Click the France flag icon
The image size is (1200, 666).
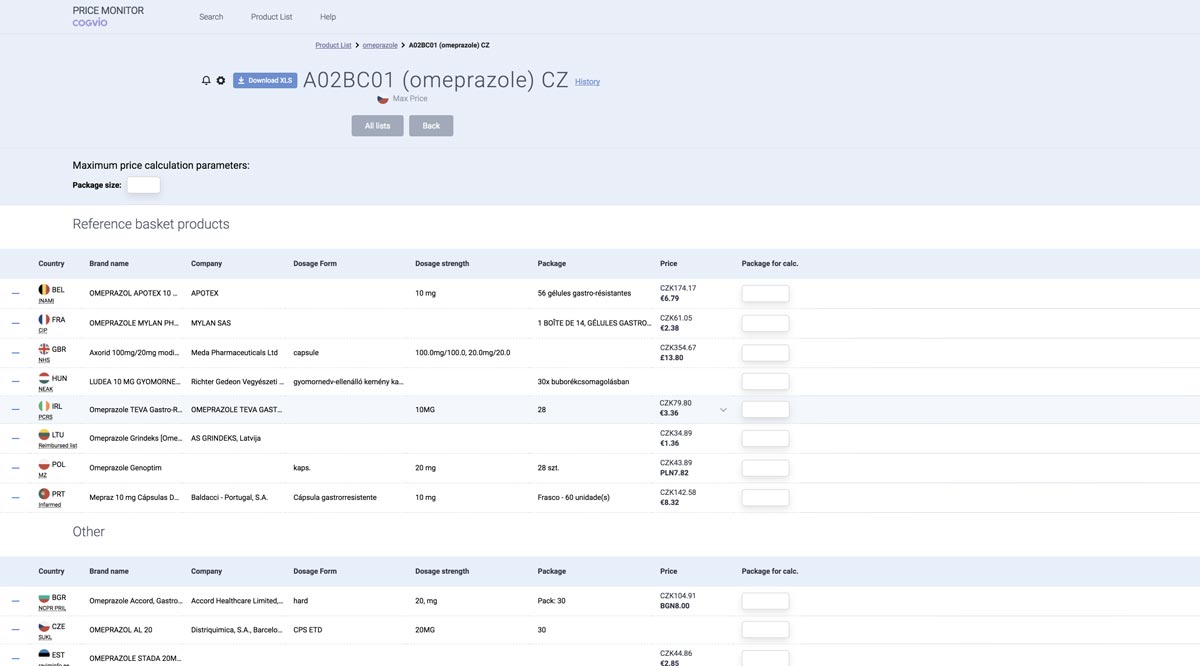[44, 320]
